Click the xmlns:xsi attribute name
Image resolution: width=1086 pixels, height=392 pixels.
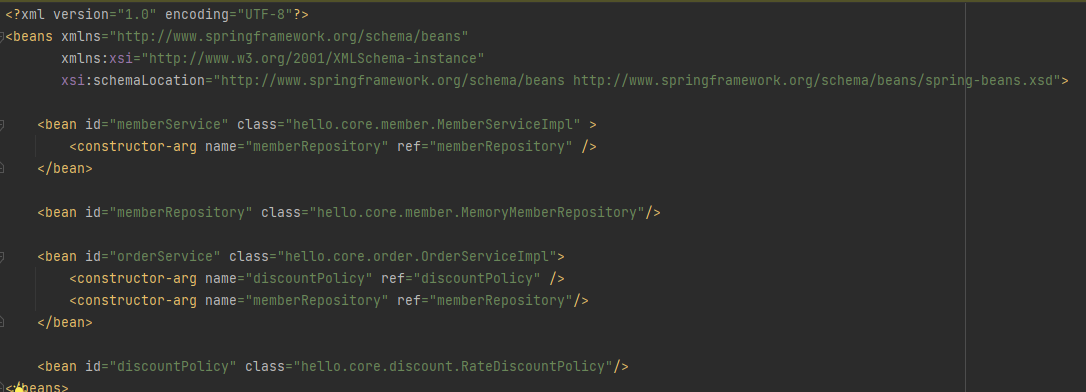click(x=97, y=58)
